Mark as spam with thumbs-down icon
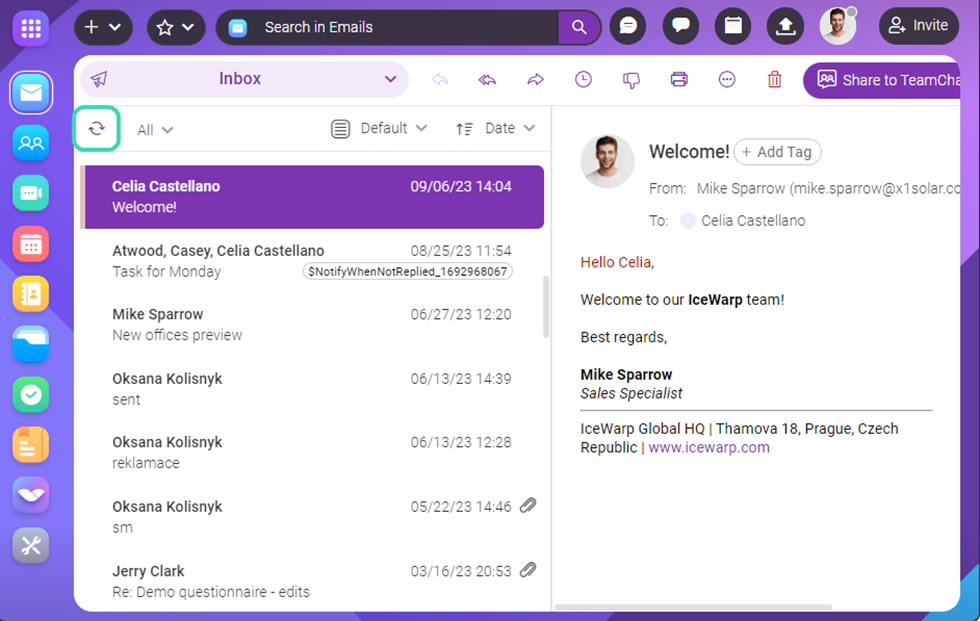Screen dimensions: 980x621 [631, 80]
